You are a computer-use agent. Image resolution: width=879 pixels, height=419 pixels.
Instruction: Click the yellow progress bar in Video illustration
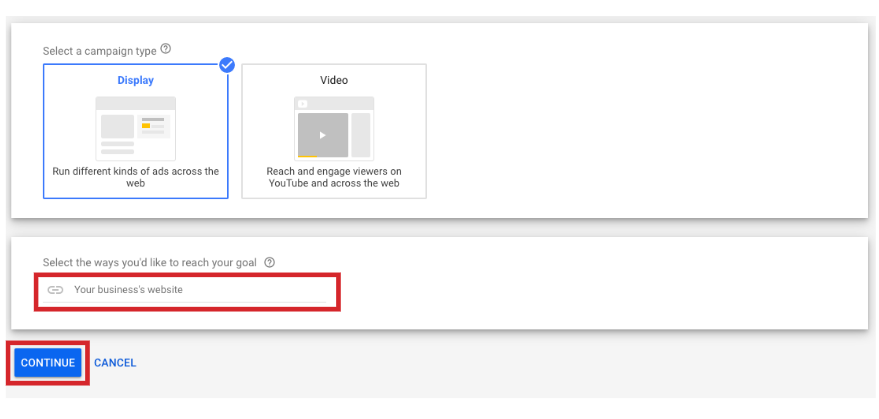point(308,156)
